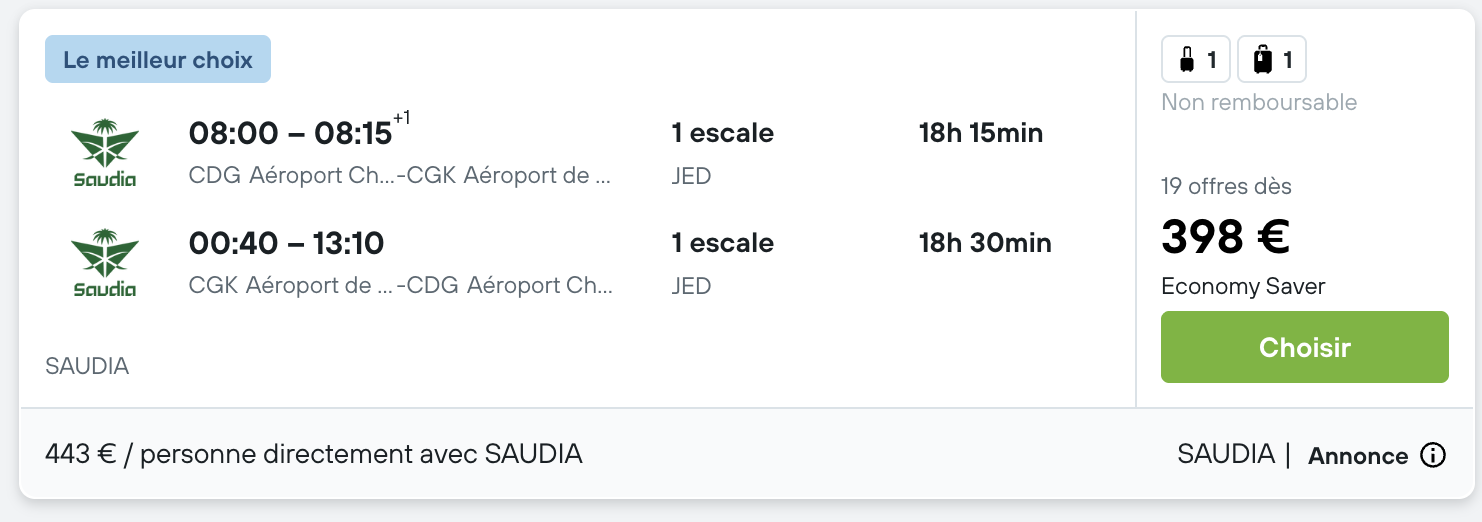The height and width of the screenshot is (522, 1482).
Task: Click the Non remboursable text
Action: (x=1259, y=102)
